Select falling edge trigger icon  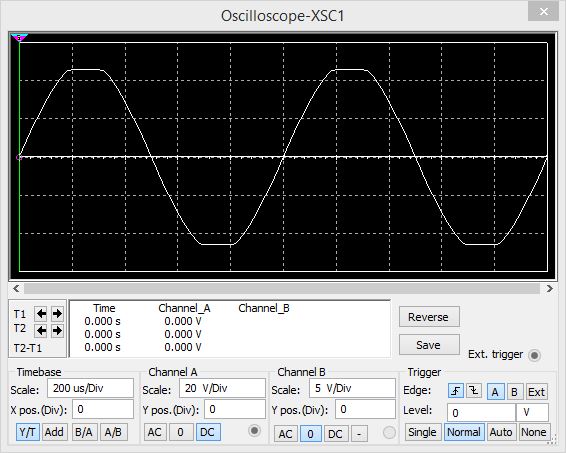474,391
